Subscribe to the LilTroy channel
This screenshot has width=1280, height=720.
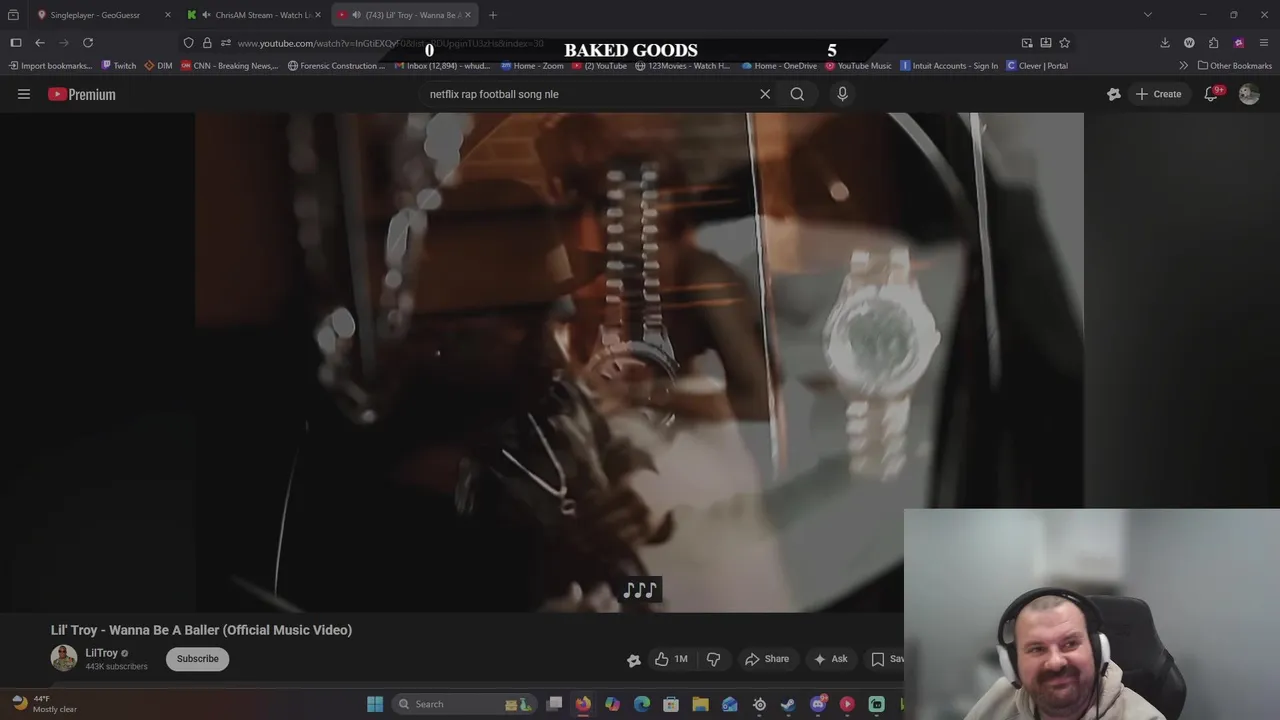pos(197,658)
